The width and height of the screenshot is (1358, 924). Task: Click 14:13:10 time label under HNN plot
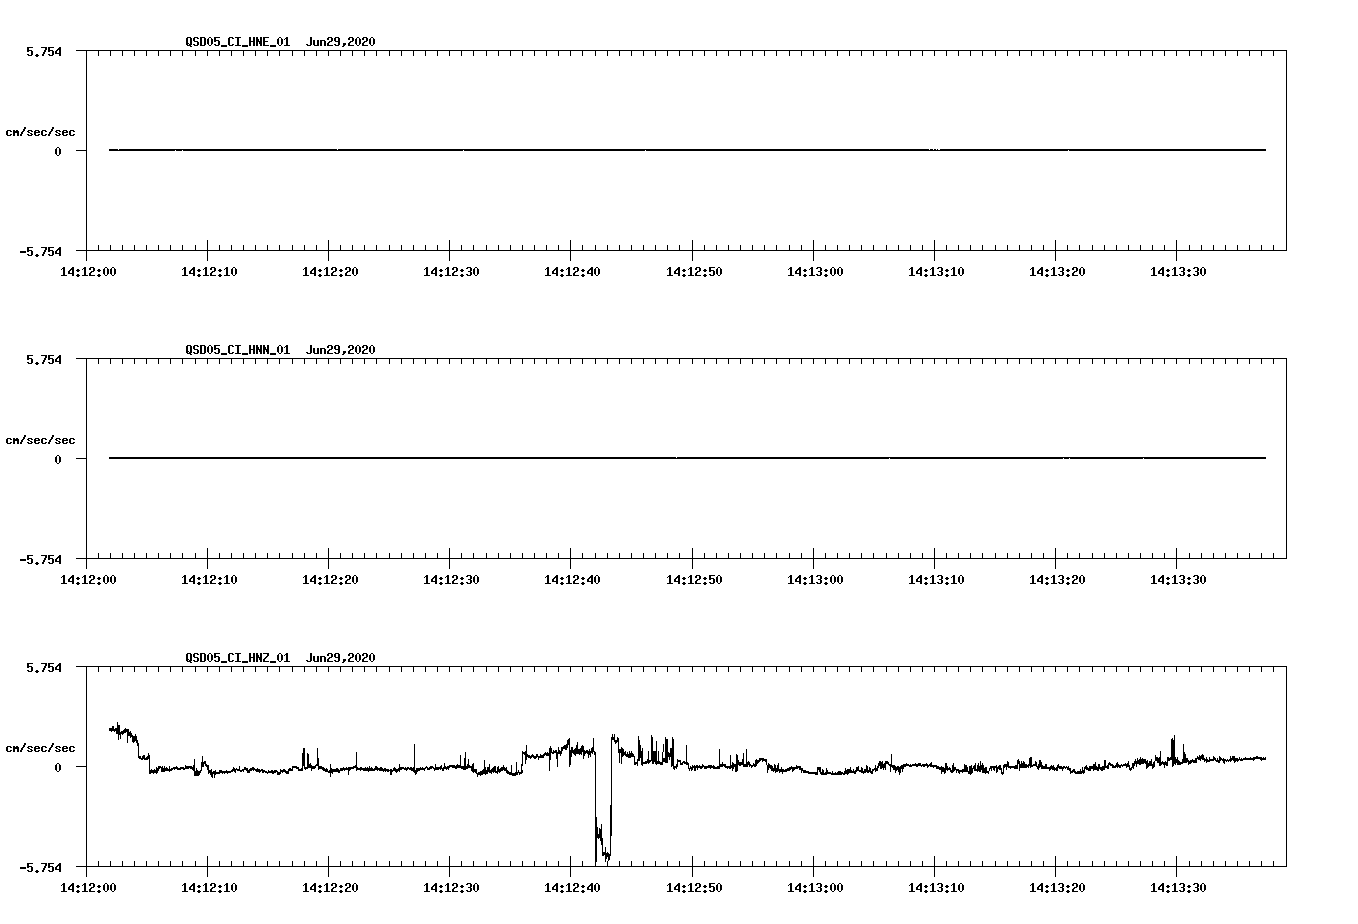935,579
